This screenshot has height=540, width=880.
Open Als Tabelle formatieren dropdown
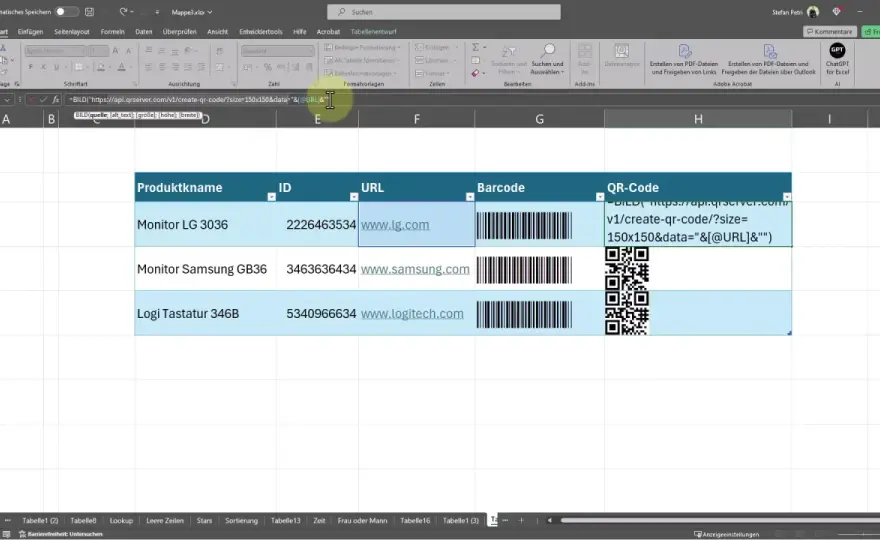362,60
